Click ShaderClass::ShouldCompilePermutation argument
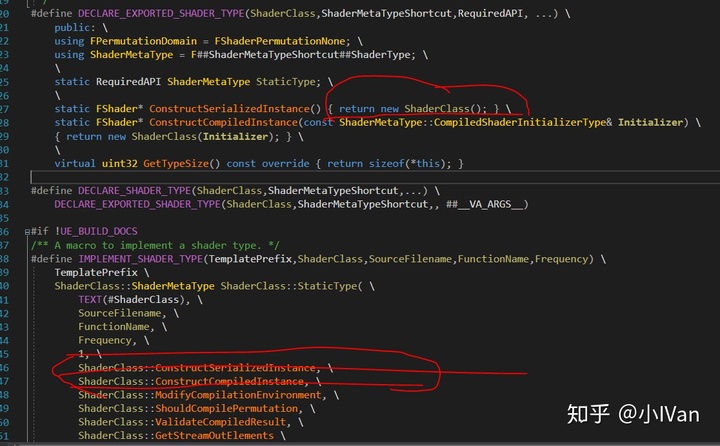Image resolution: width=720 pixels, height=446 pixels. tap(190, 409)
